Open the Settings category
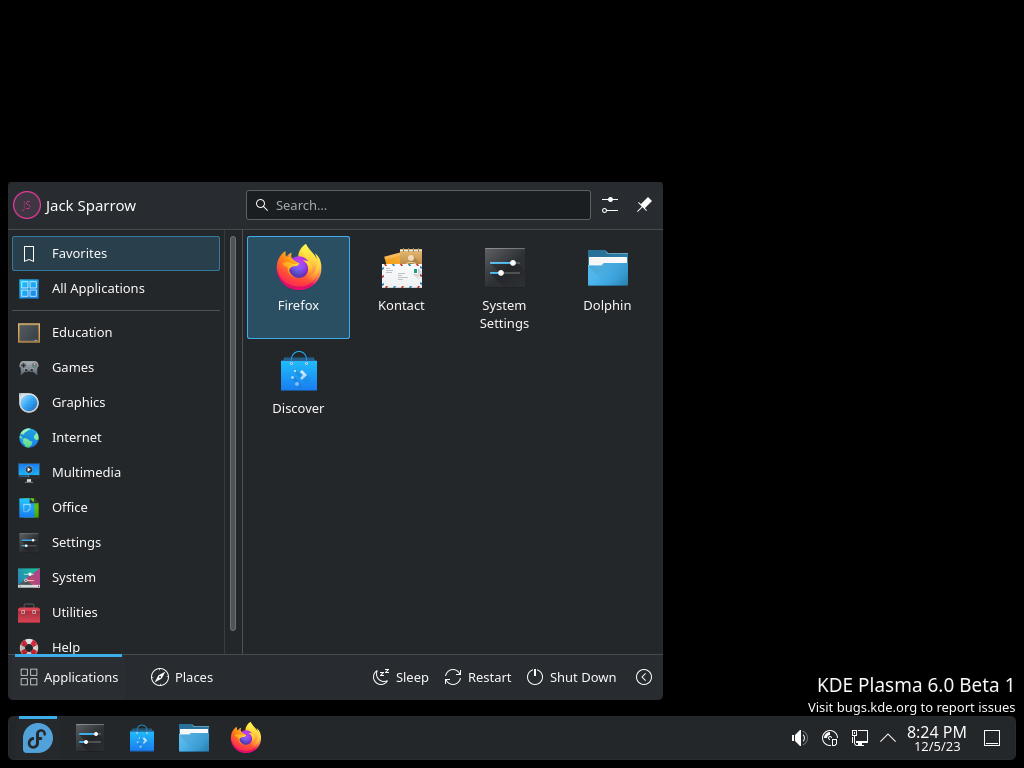Image resolution: width=1024 pixels, height=768 pixels. click(116, 542)
